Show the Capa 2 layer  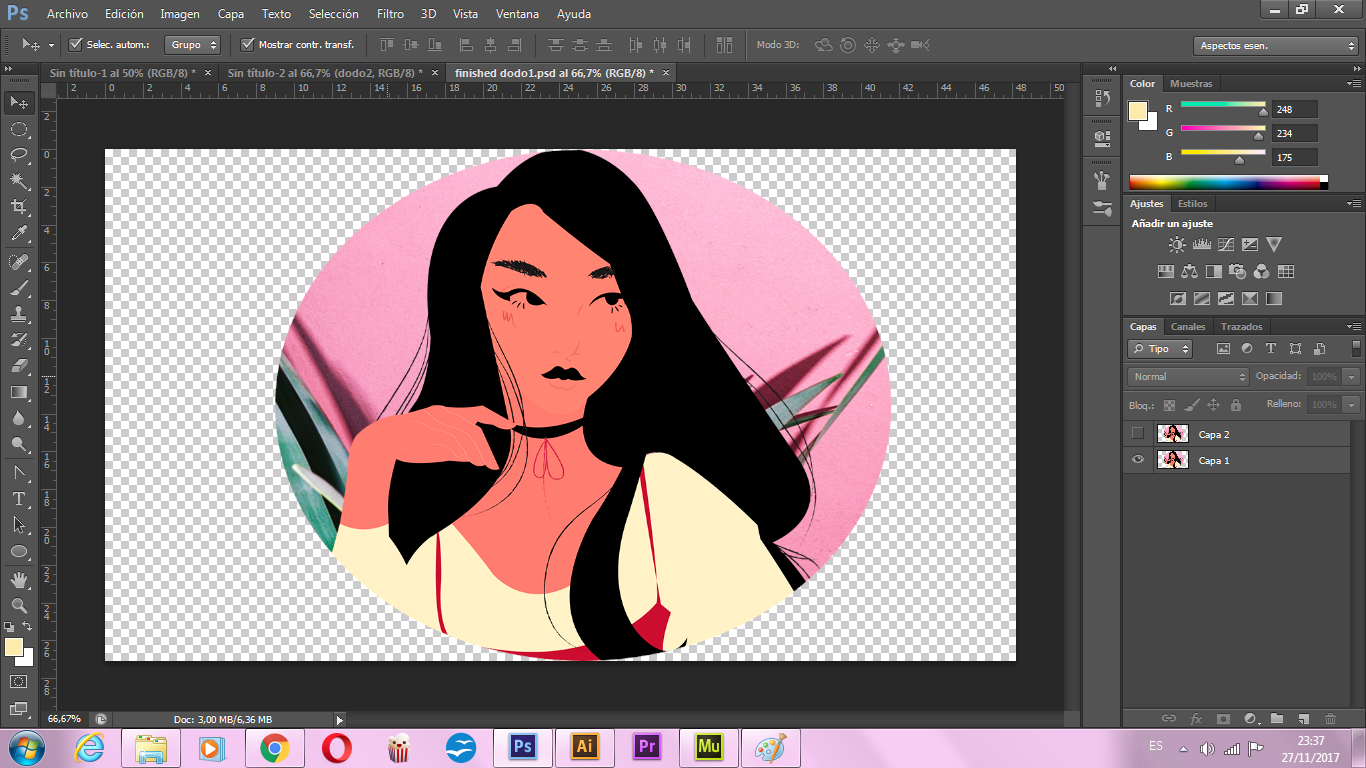tap(1137, 433)
